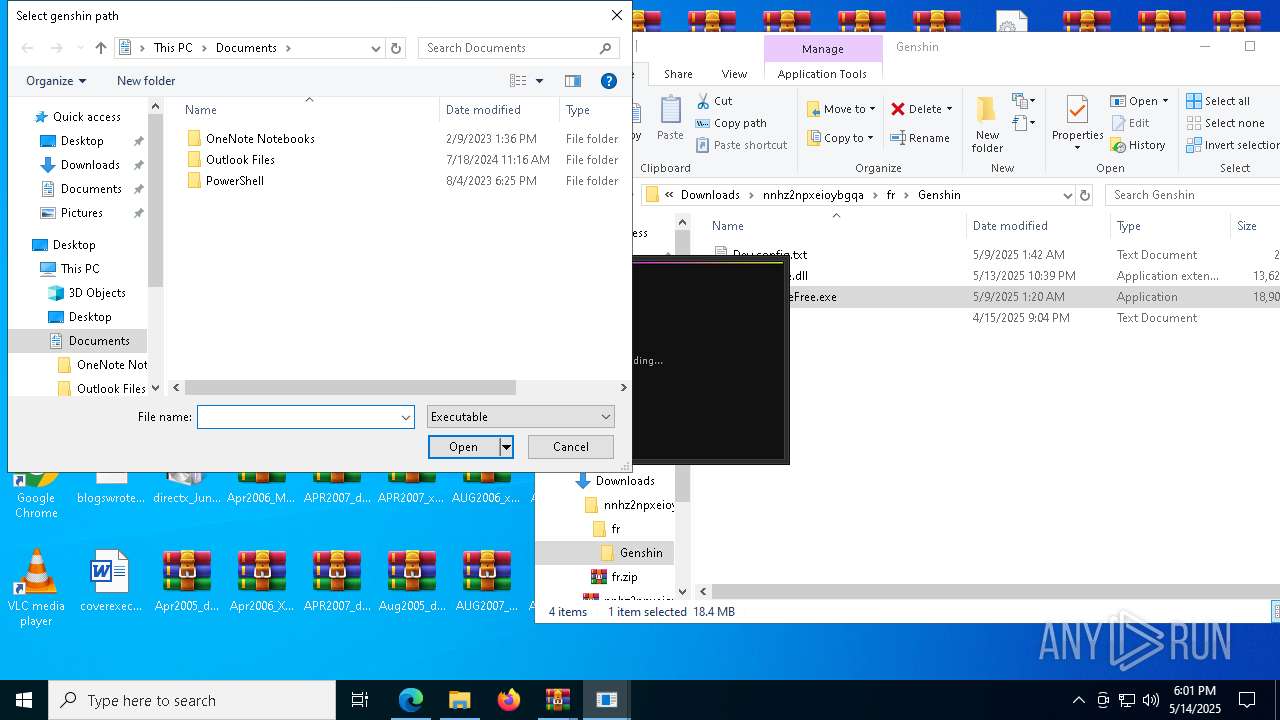
Task: Go up one folder level in dialog
Action: (x=100, y=48)
